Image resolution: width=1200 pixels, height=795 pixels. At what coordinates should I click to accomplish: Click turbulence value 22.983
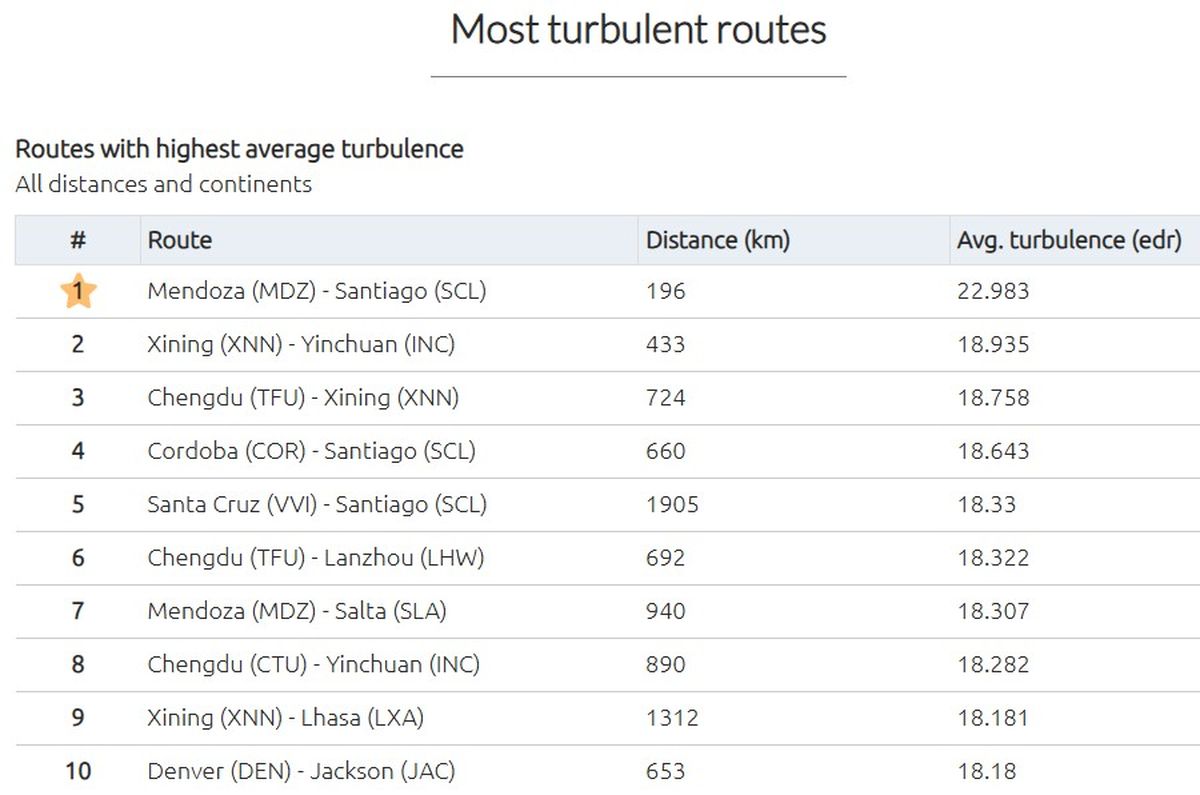coord(993,291)
